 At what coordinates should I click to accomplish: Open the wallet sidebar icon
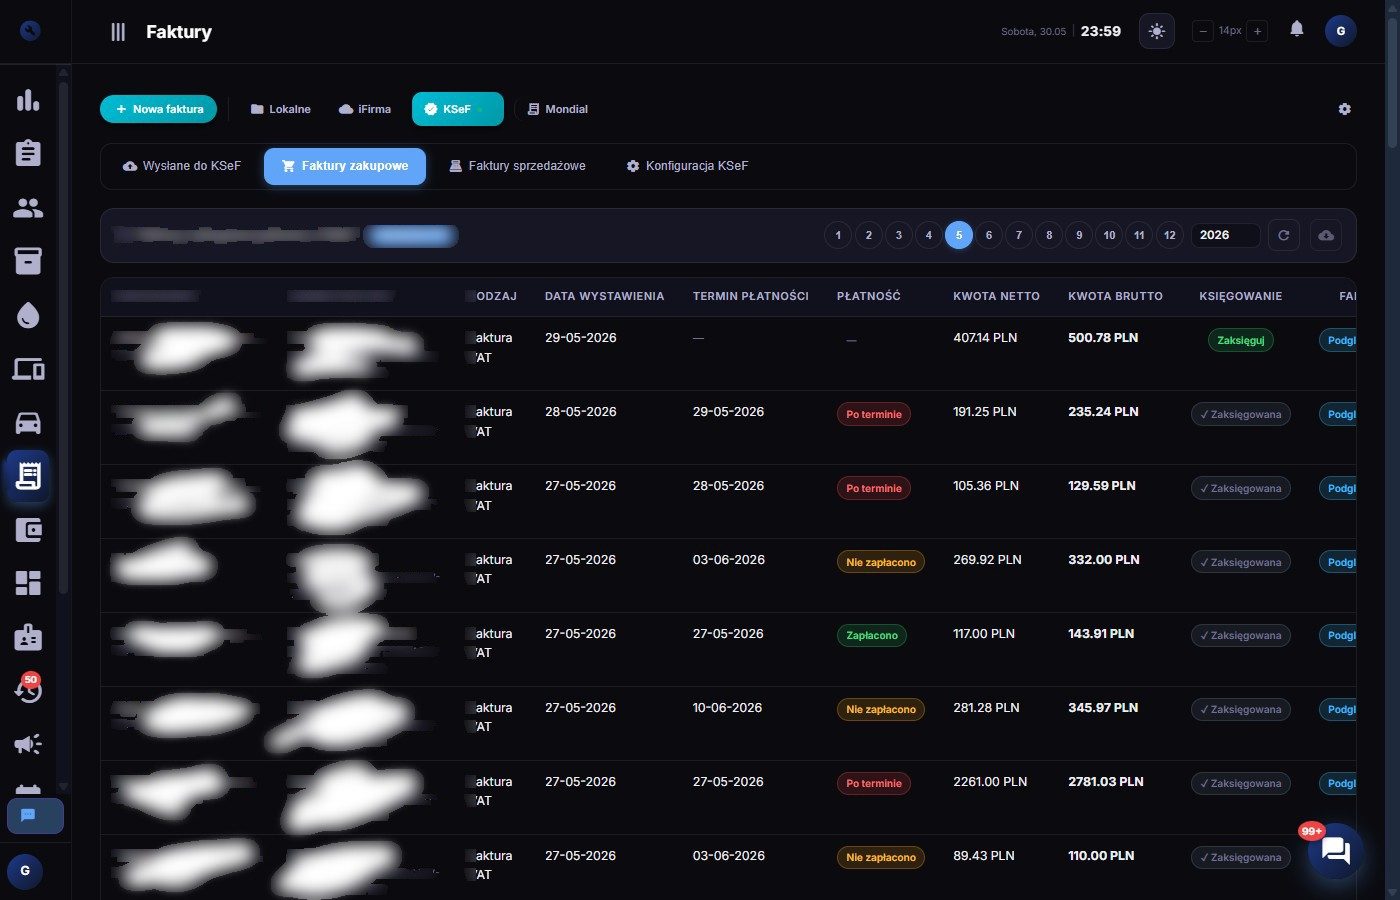click(x=28, y=530)
